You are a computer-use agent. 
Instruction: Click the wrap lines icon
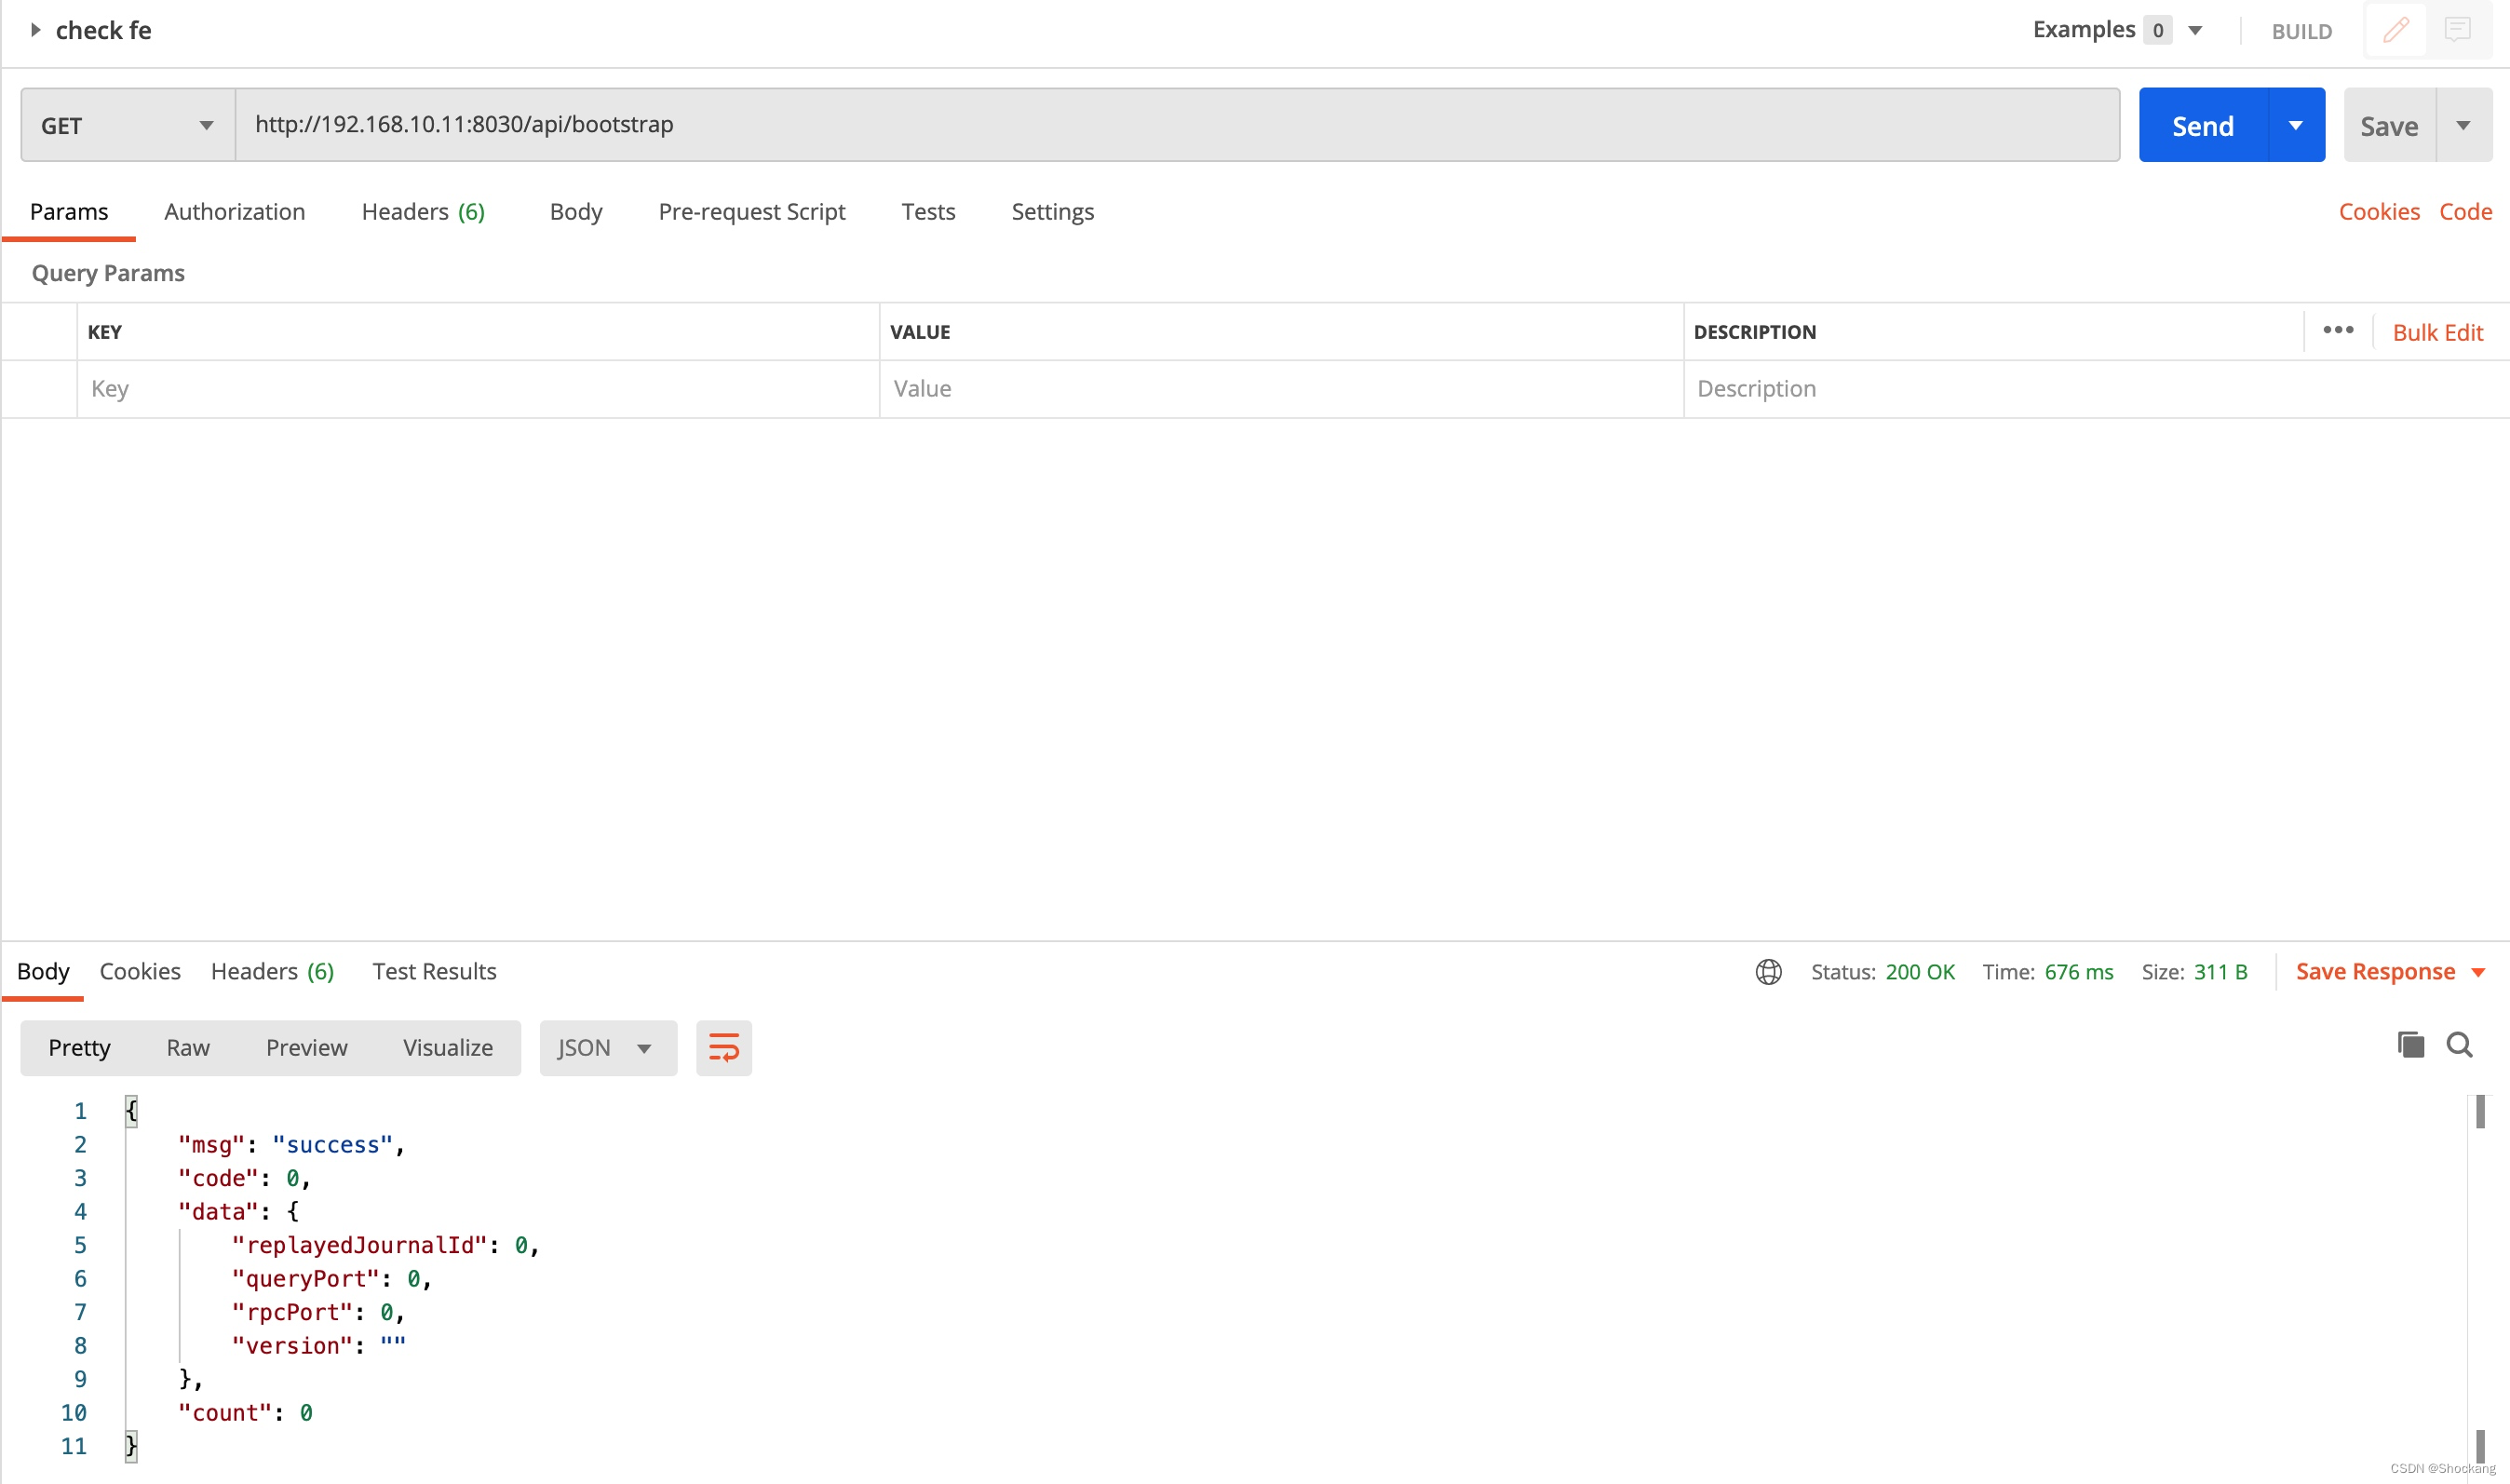click(x=723, y=1047)
